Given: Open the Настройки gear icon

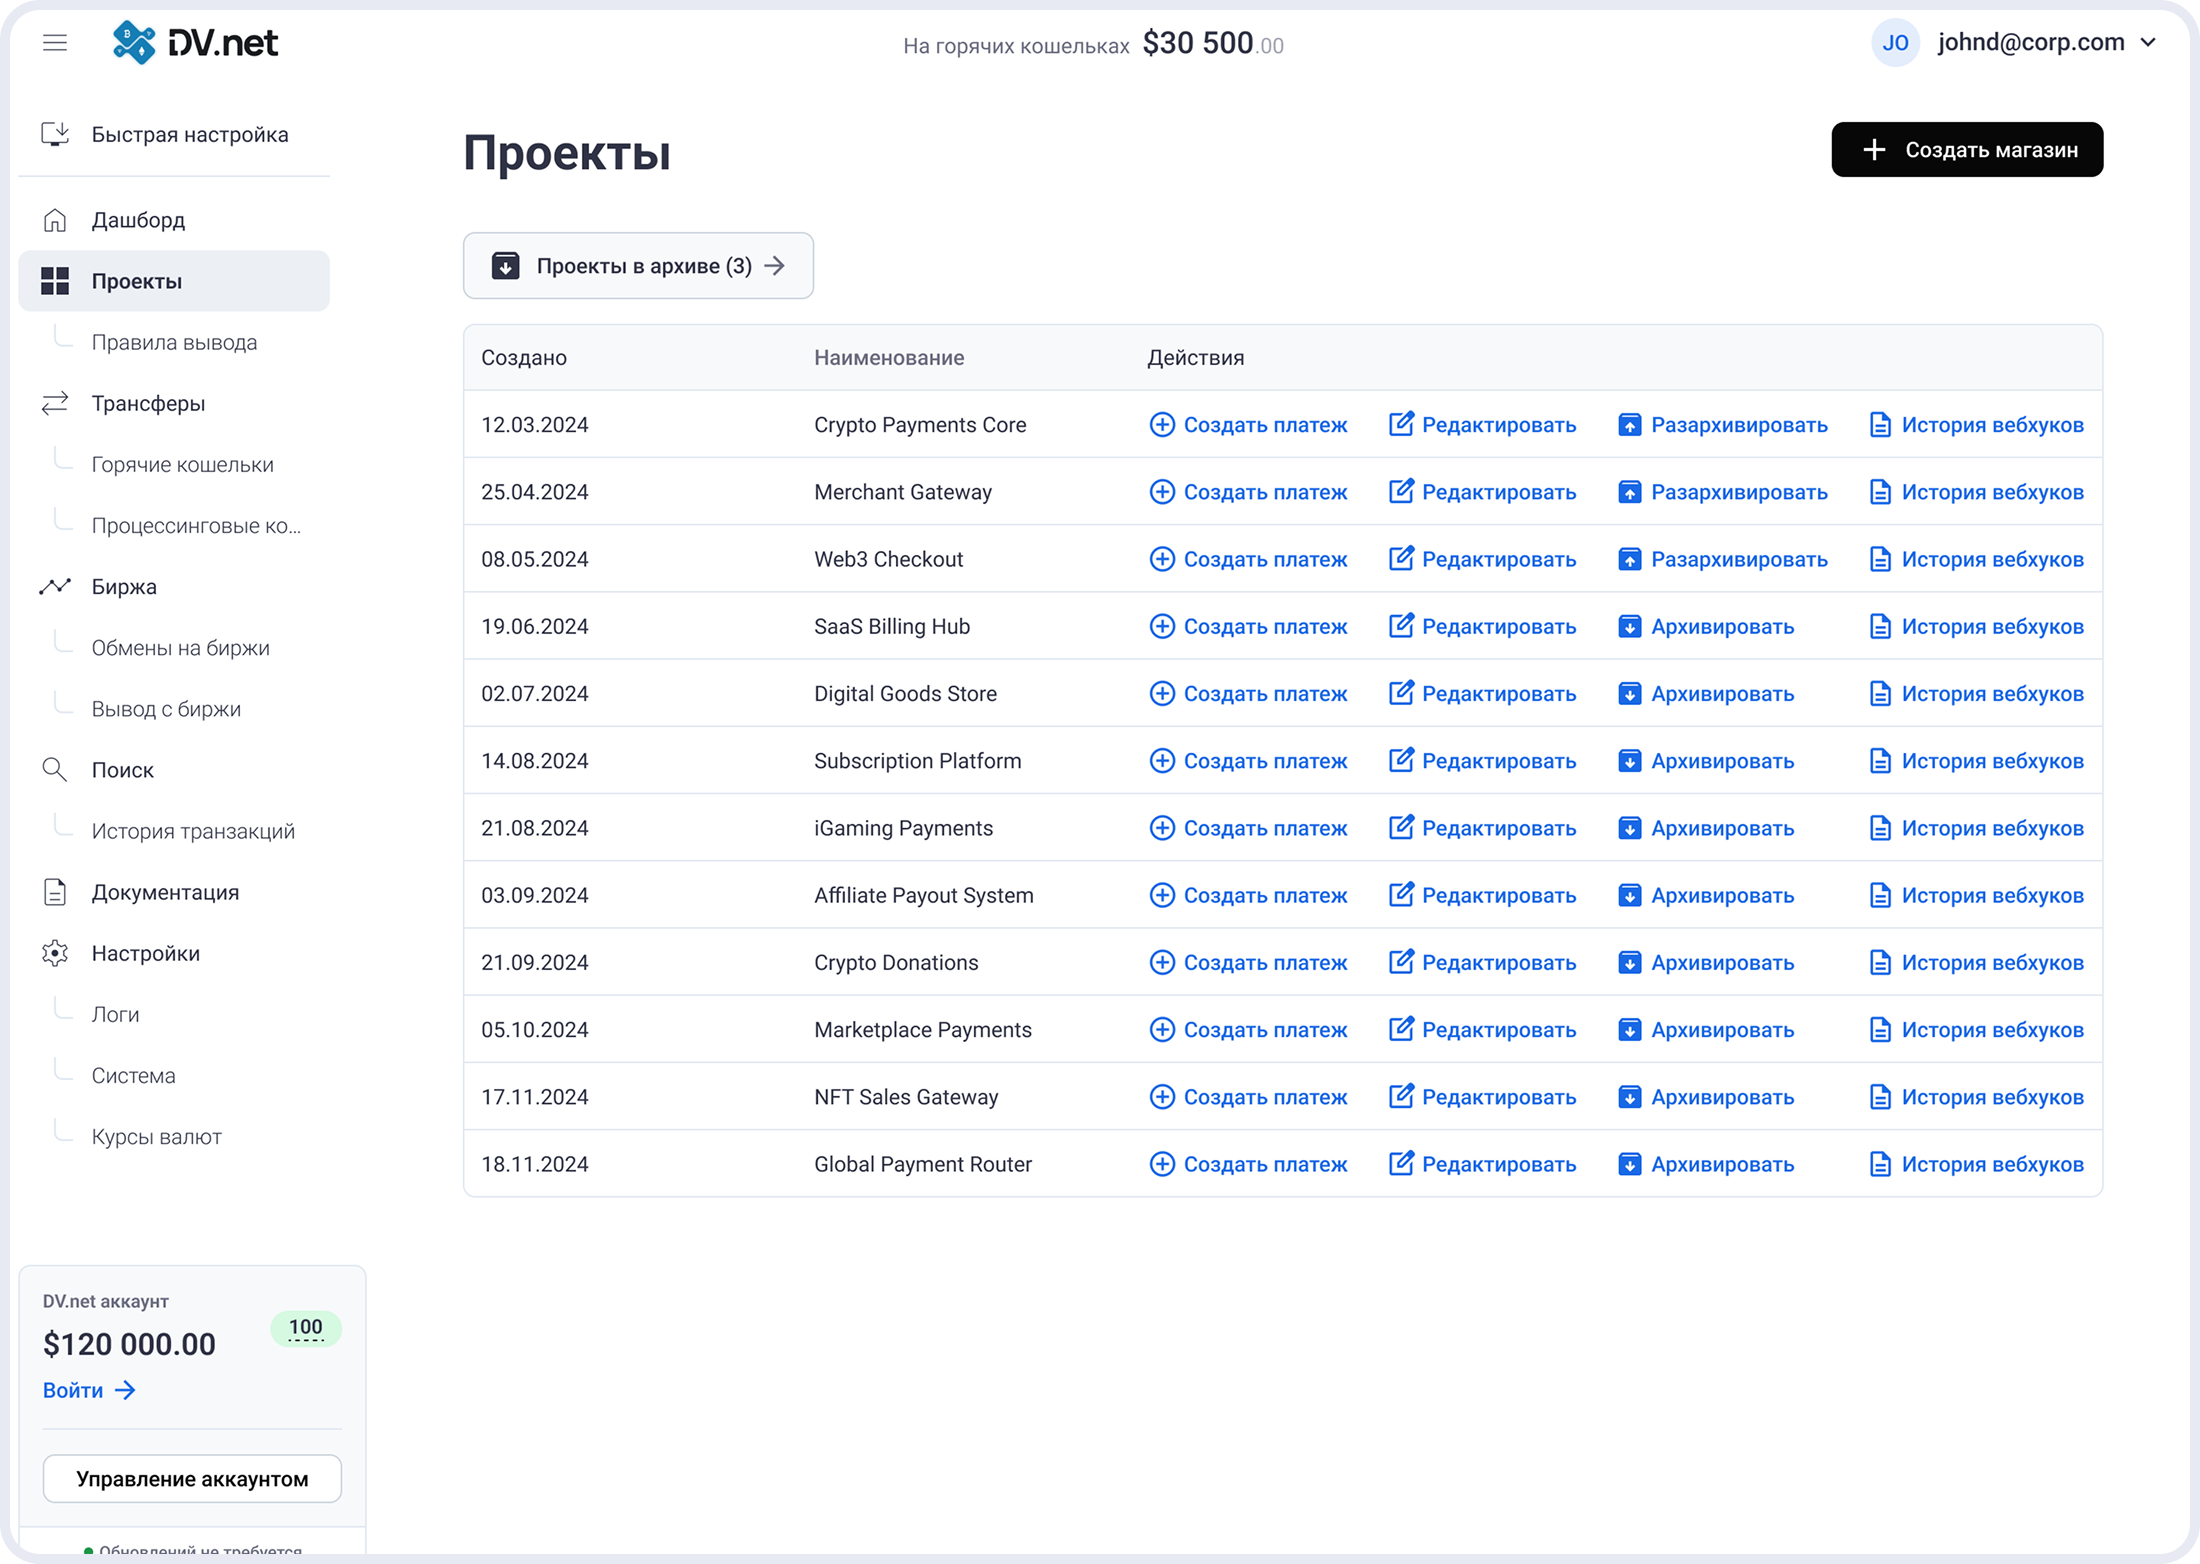Looking at the screenshot, I should tap(55, 953).
